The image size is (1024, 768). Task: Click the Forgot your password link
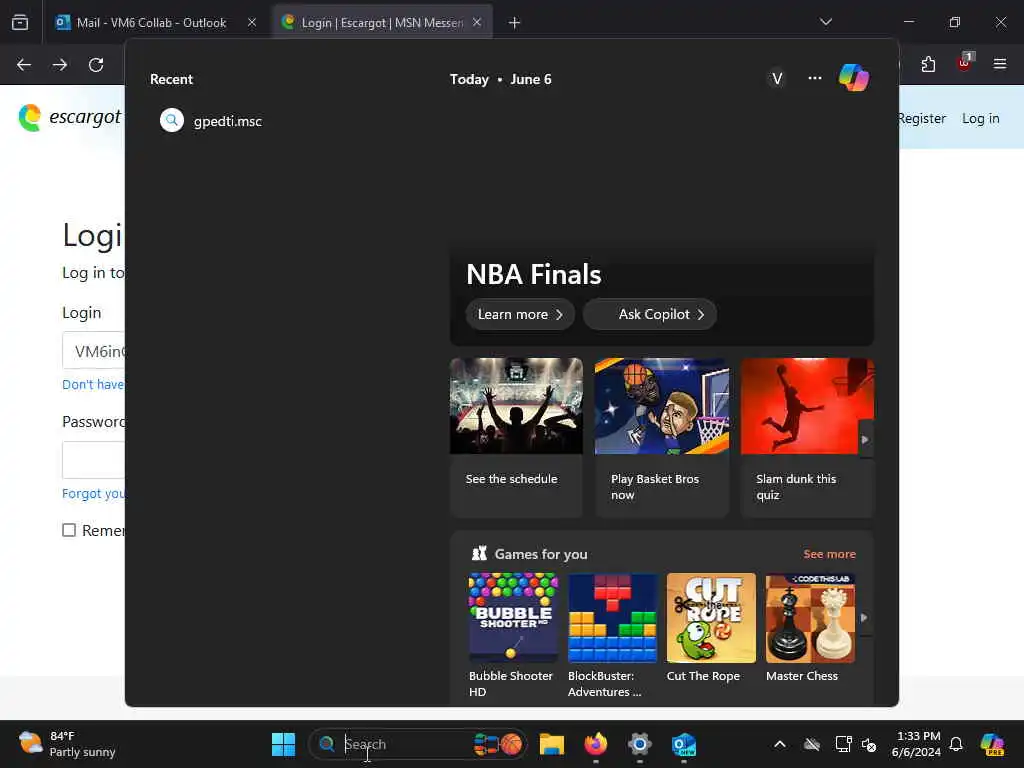93,494
